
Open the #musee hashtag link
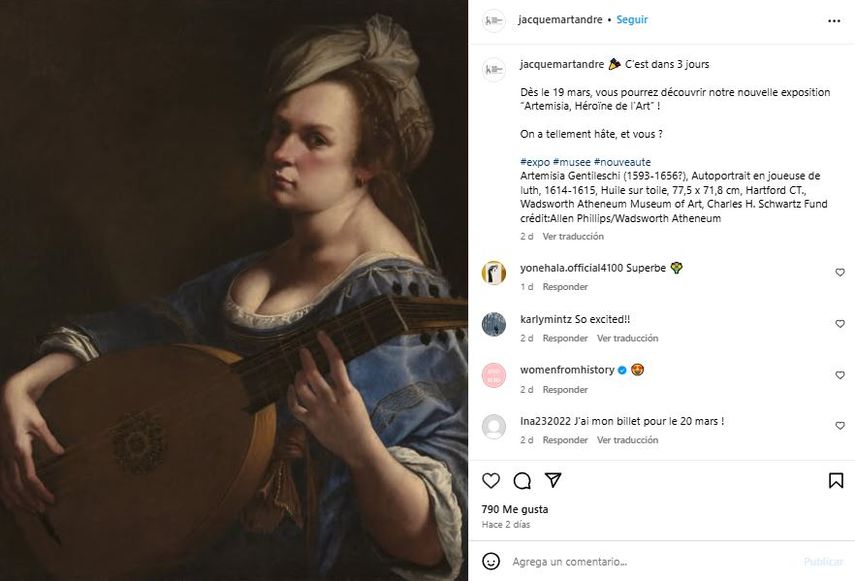click(570, 161)
